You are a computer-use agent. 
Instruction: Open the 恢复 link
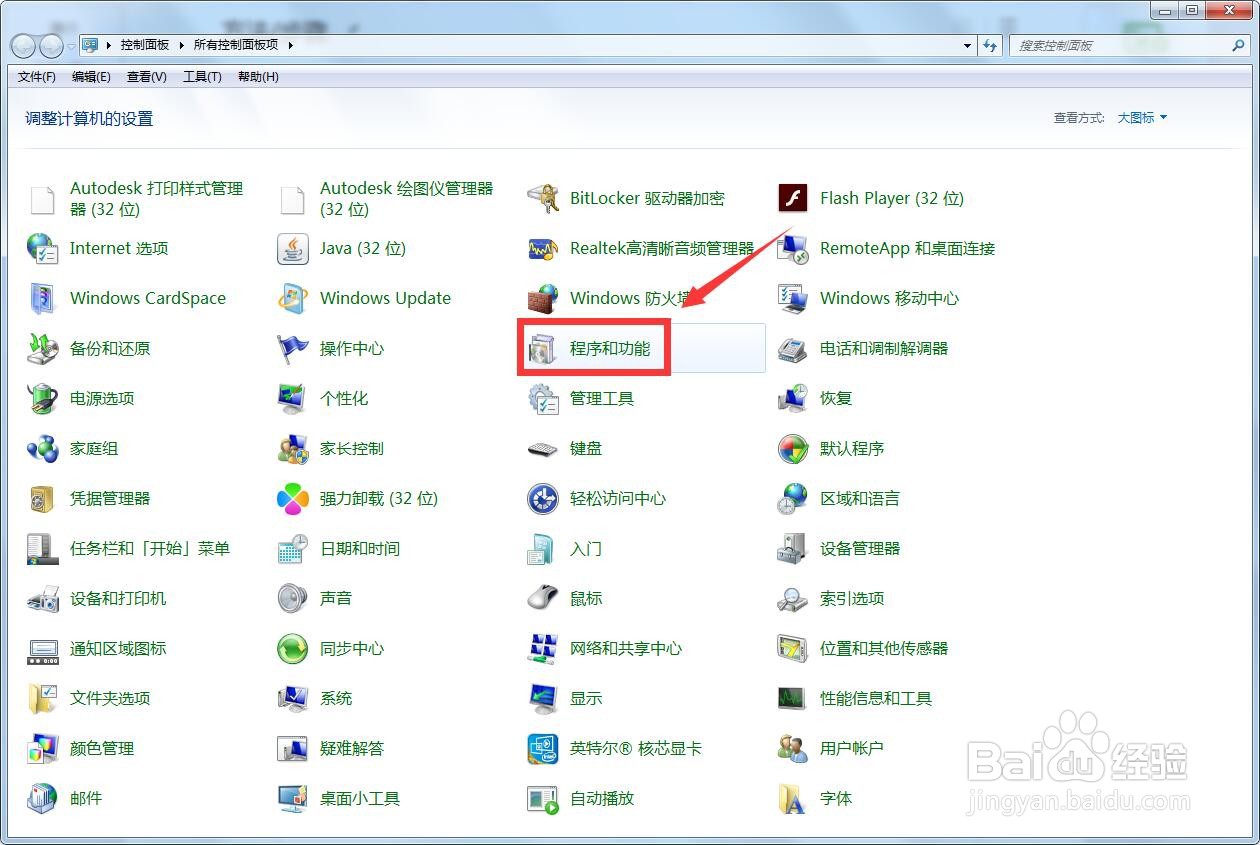836,398
